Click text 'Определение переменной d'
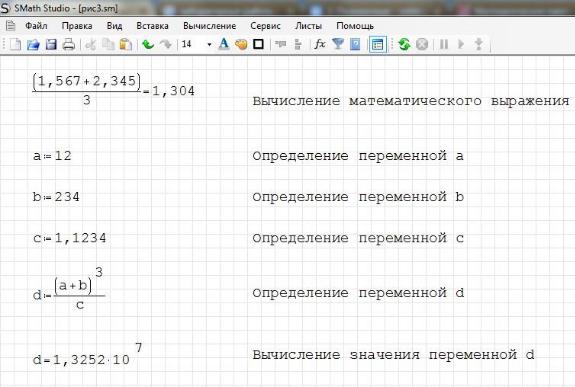Viewport: 575px width, 387px height. [358, 293]
